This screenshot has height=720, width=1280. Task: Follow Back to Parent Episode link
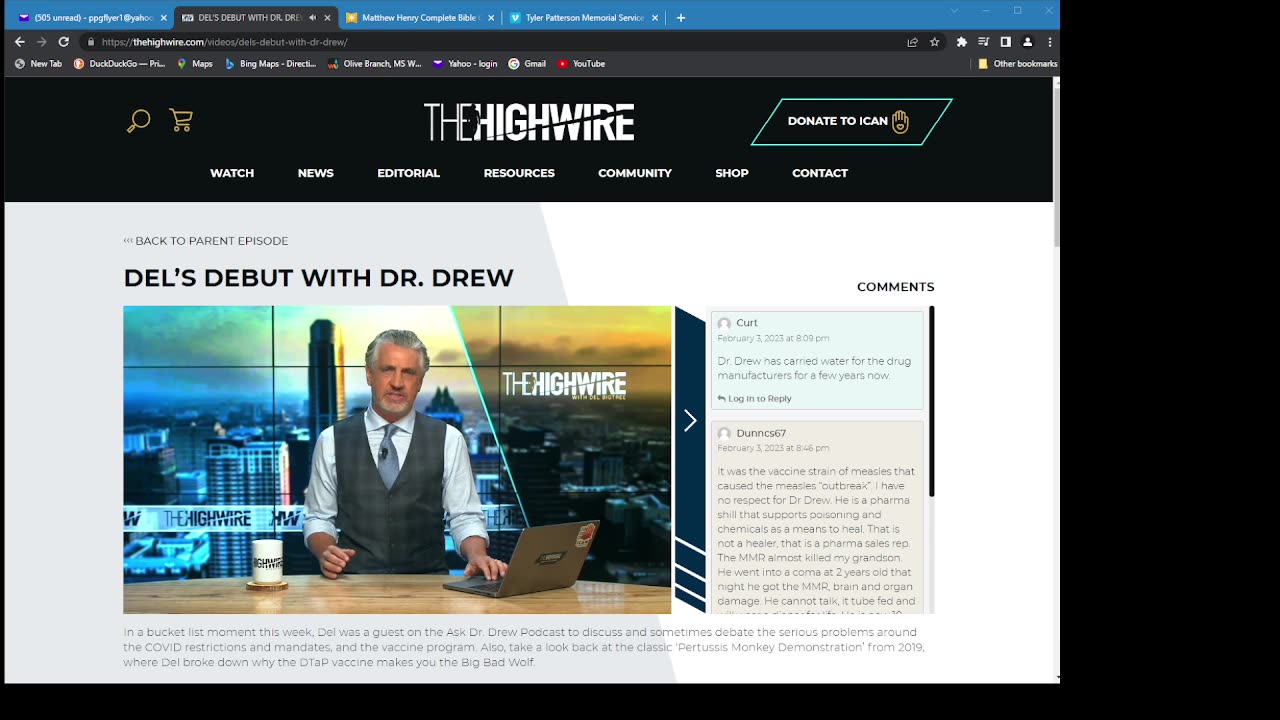206,241
